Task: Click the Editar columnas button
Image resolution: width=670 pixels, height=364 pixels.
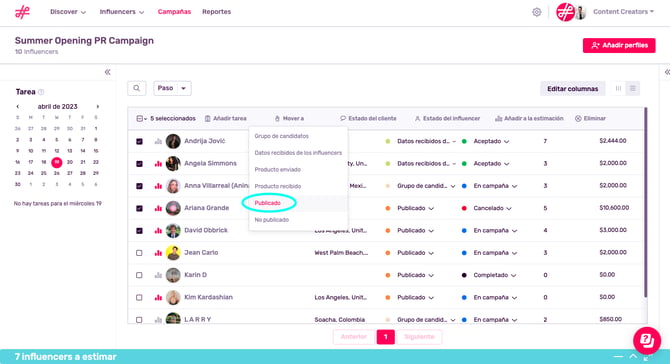Action: (573, 89)
